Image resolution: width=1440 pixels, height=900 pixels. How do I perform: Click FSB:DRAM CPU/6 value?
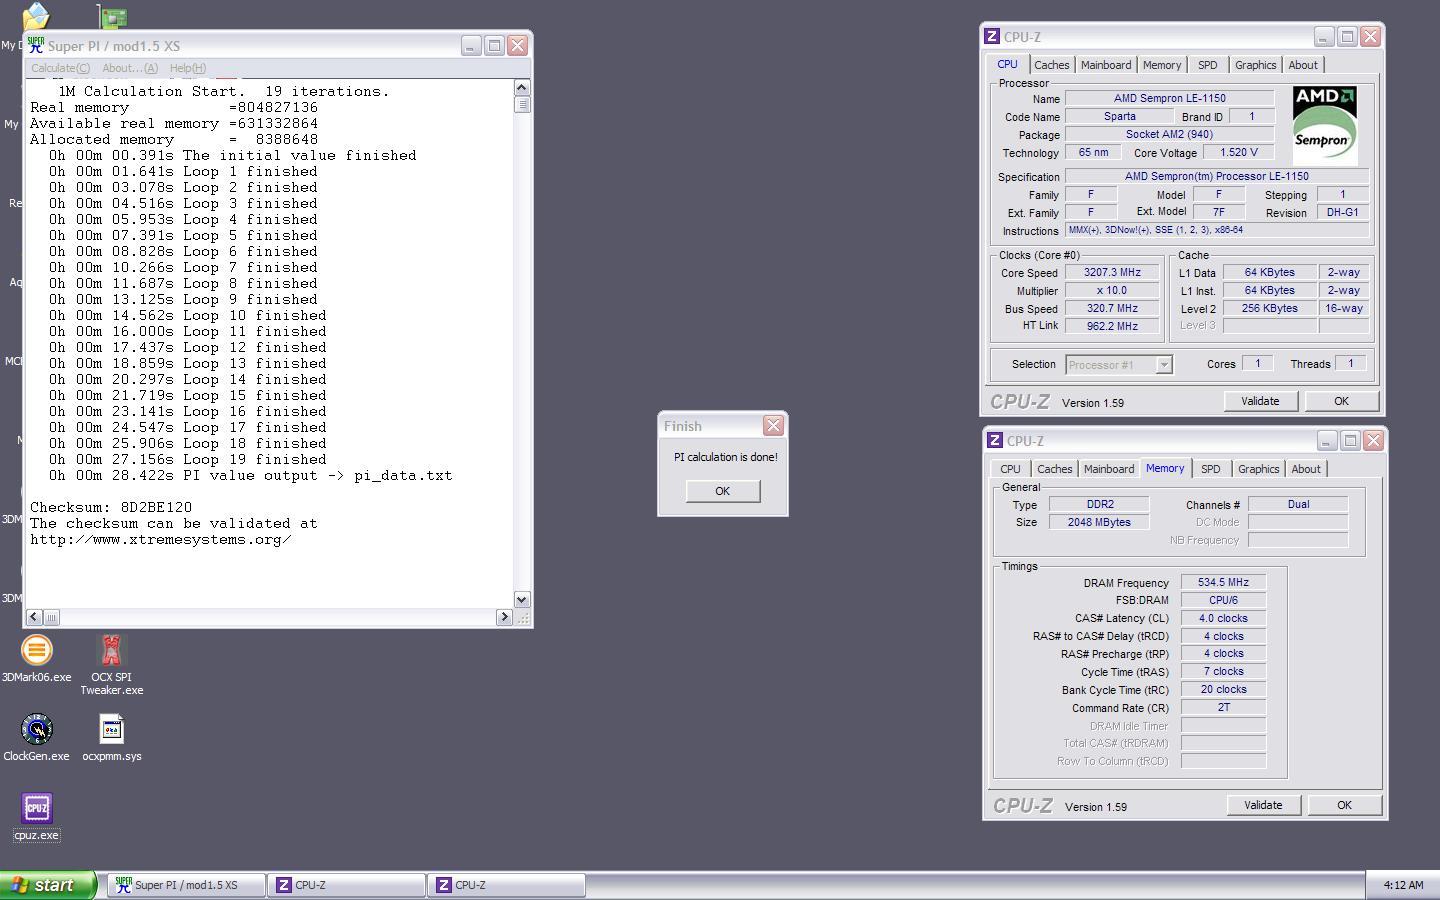1223,600
